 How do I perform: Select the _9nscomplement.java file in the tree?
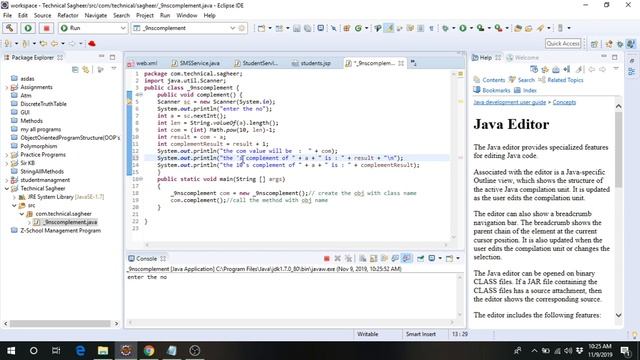pyautogui.click(x=69, y=222)
